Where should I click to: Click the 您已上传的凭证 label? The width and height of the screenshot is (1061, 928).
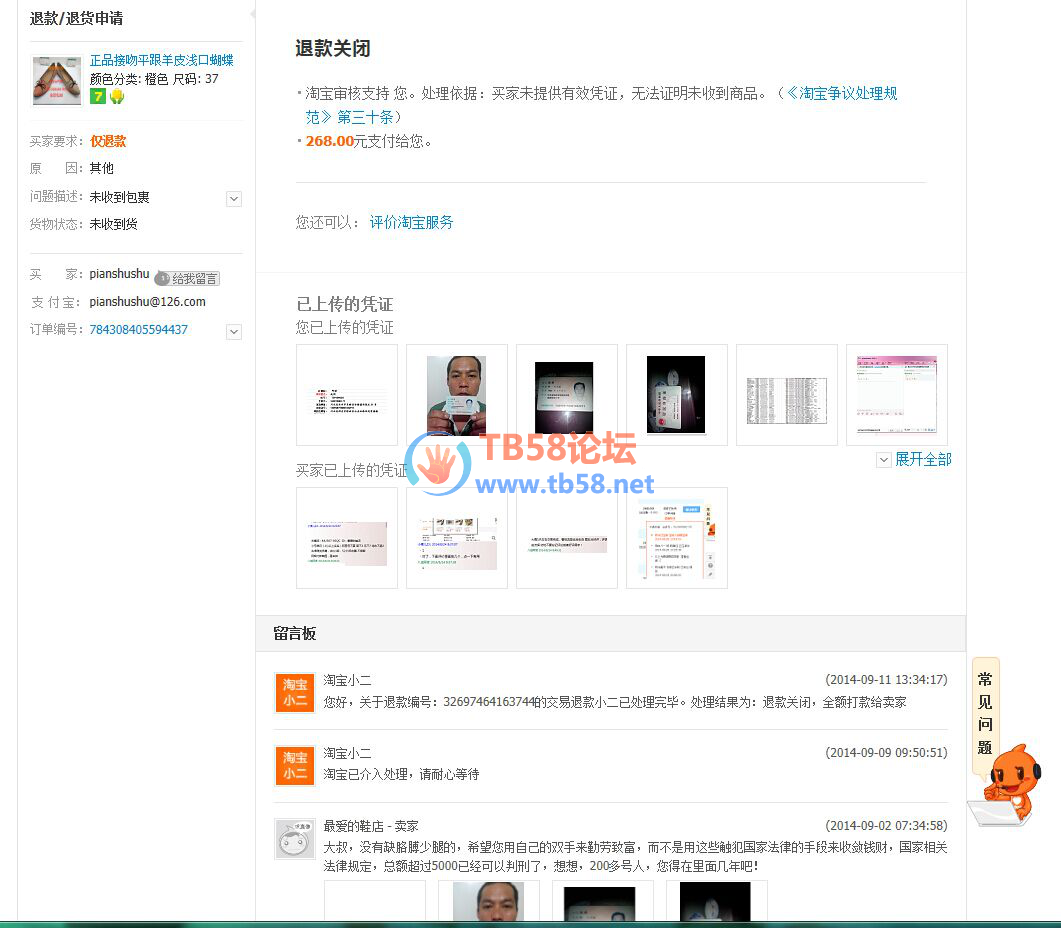(344, 328)
